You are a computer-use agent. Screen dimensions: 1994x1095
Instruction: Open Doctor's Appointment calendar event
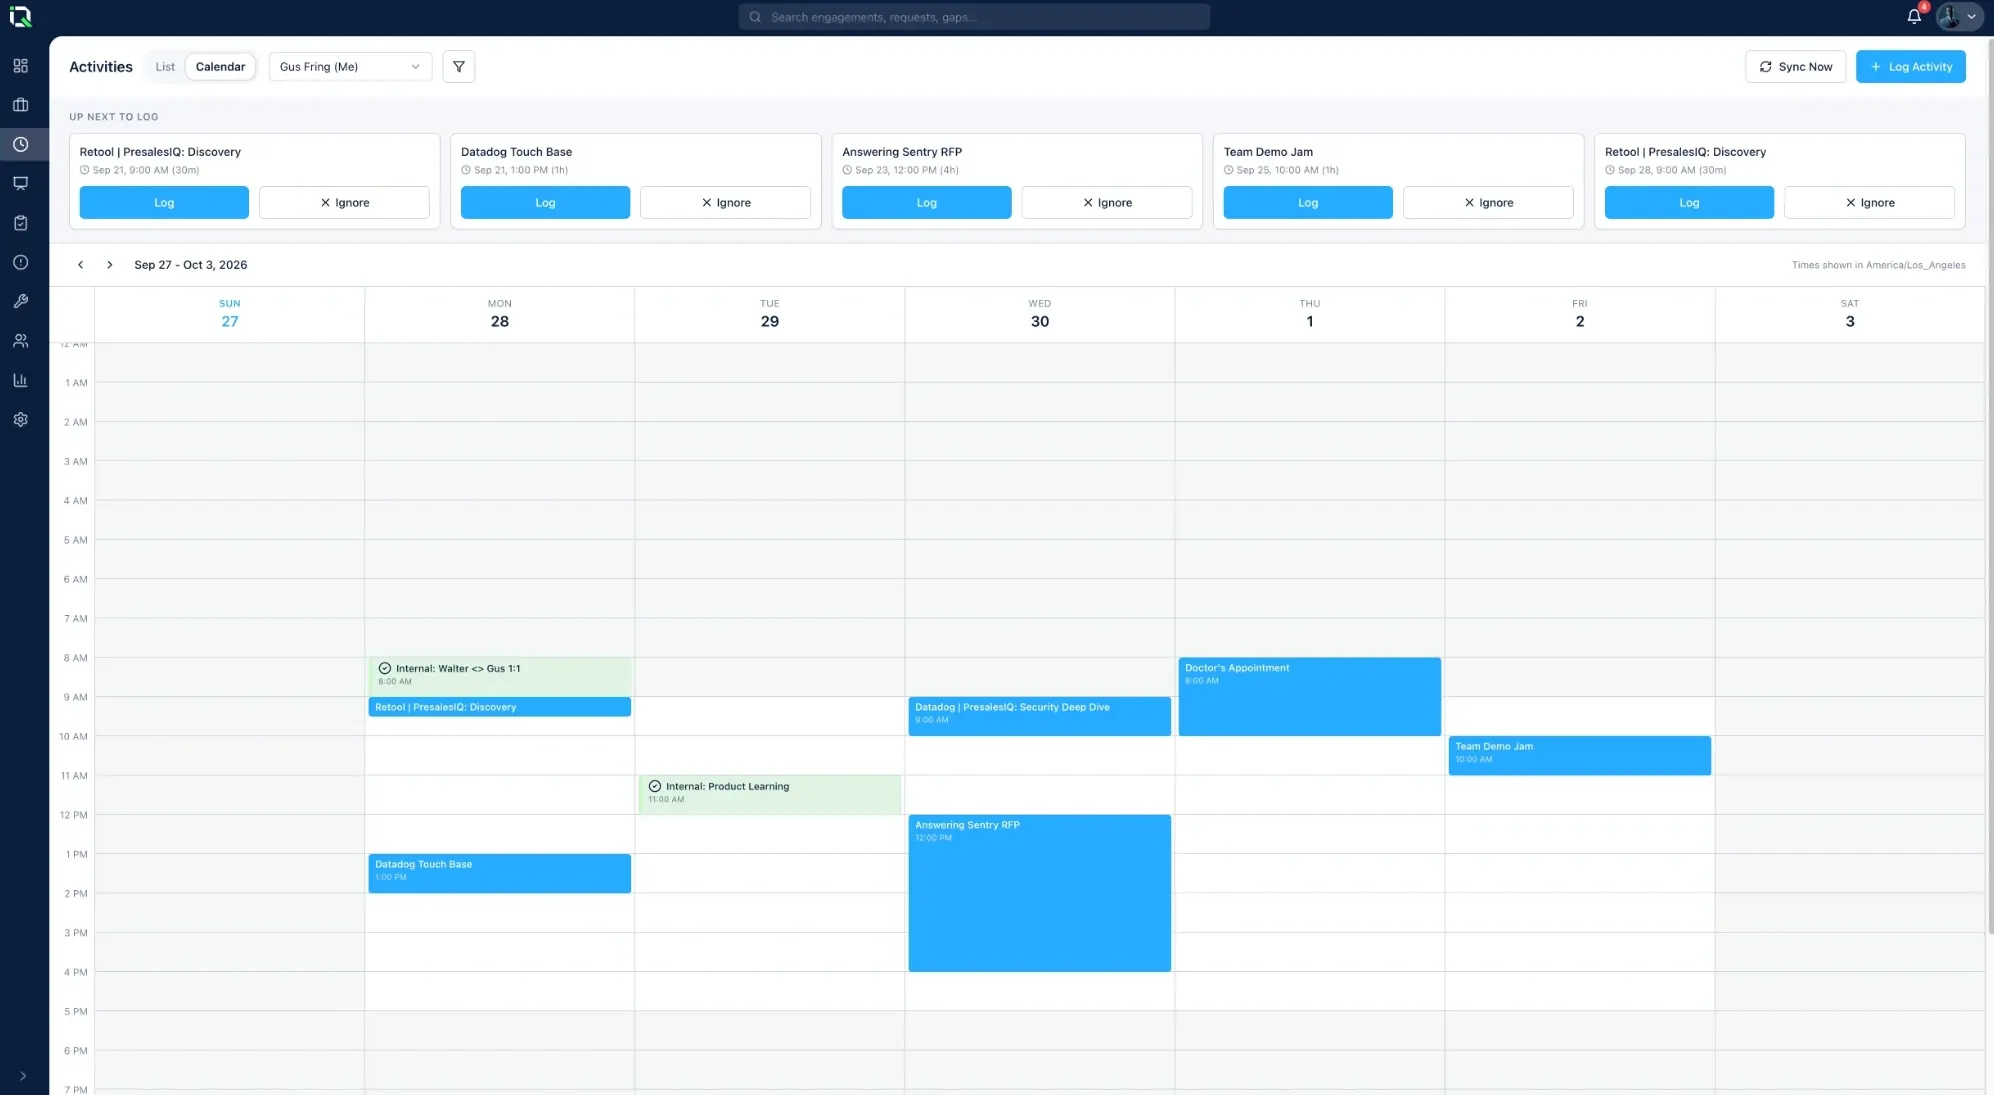click(x=1310, y=697)
